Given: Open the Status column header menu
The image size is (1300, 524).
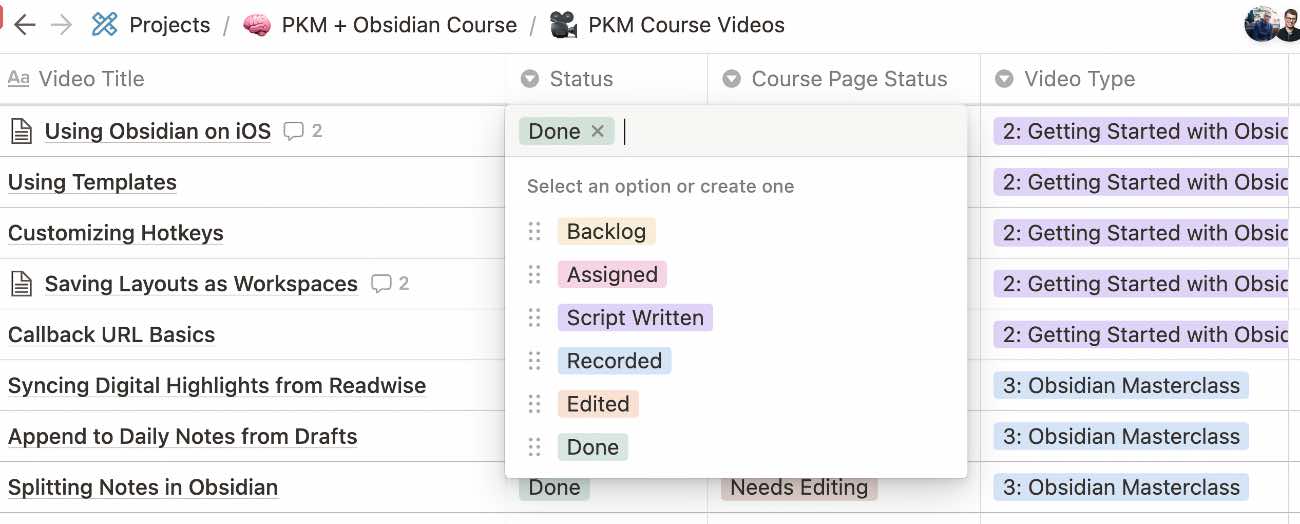Looking at the screenshot, I should (606, 79).
